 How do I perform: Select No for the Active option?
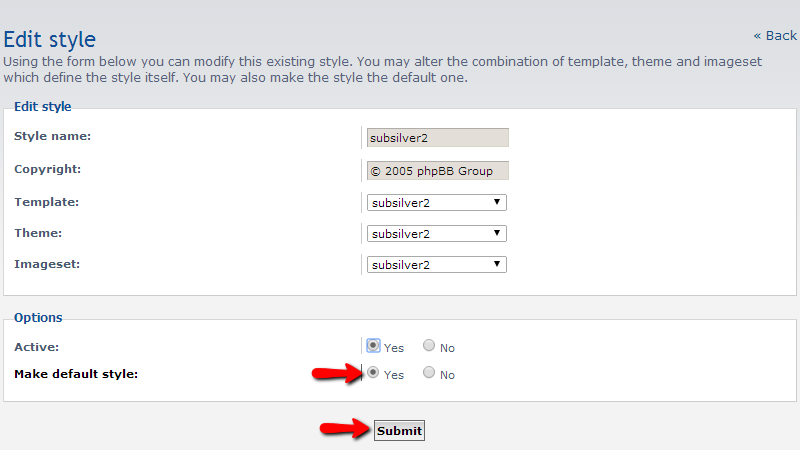click(x=429, y=346)
